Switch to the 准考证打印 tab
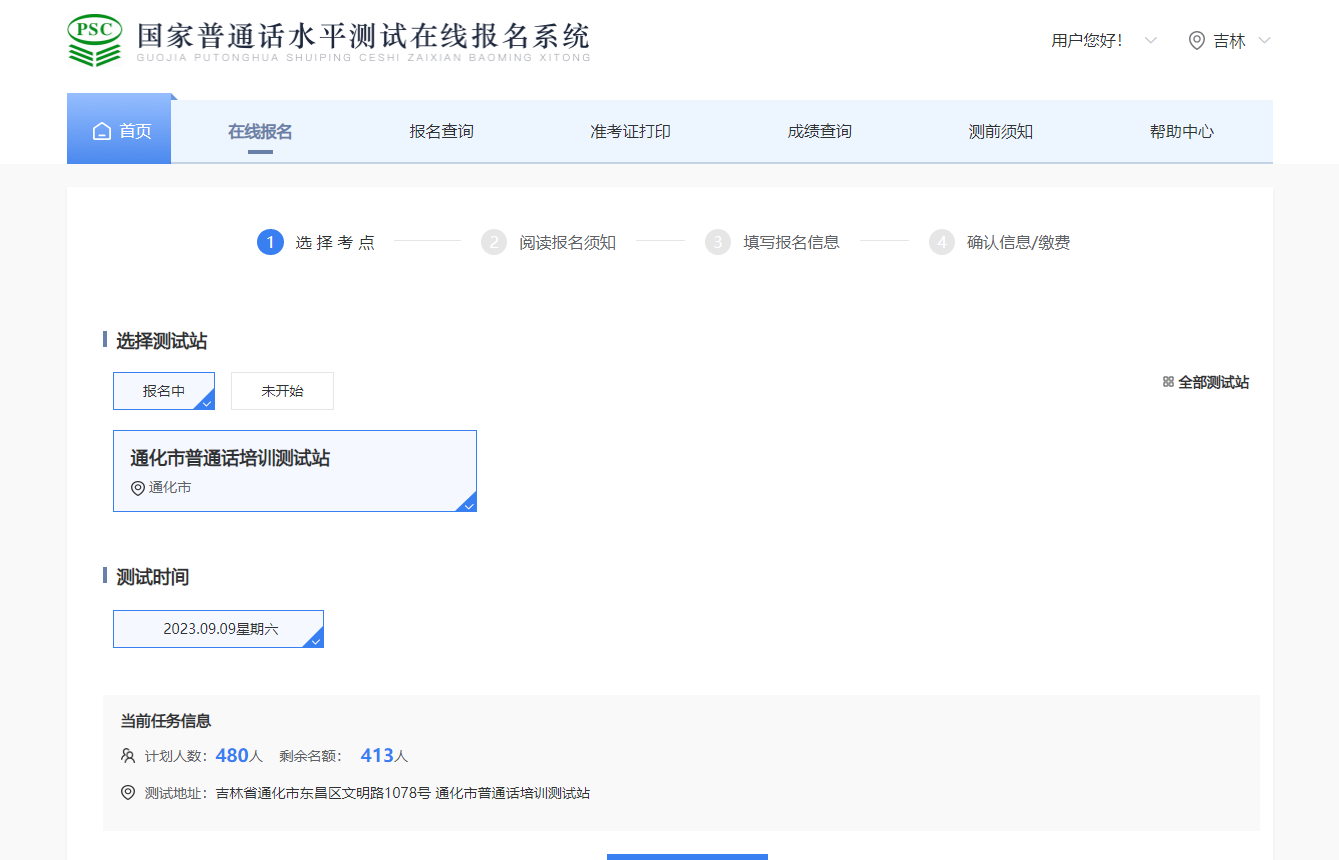The width and height of the screenshot is (1339, 860). coord(630,132)
